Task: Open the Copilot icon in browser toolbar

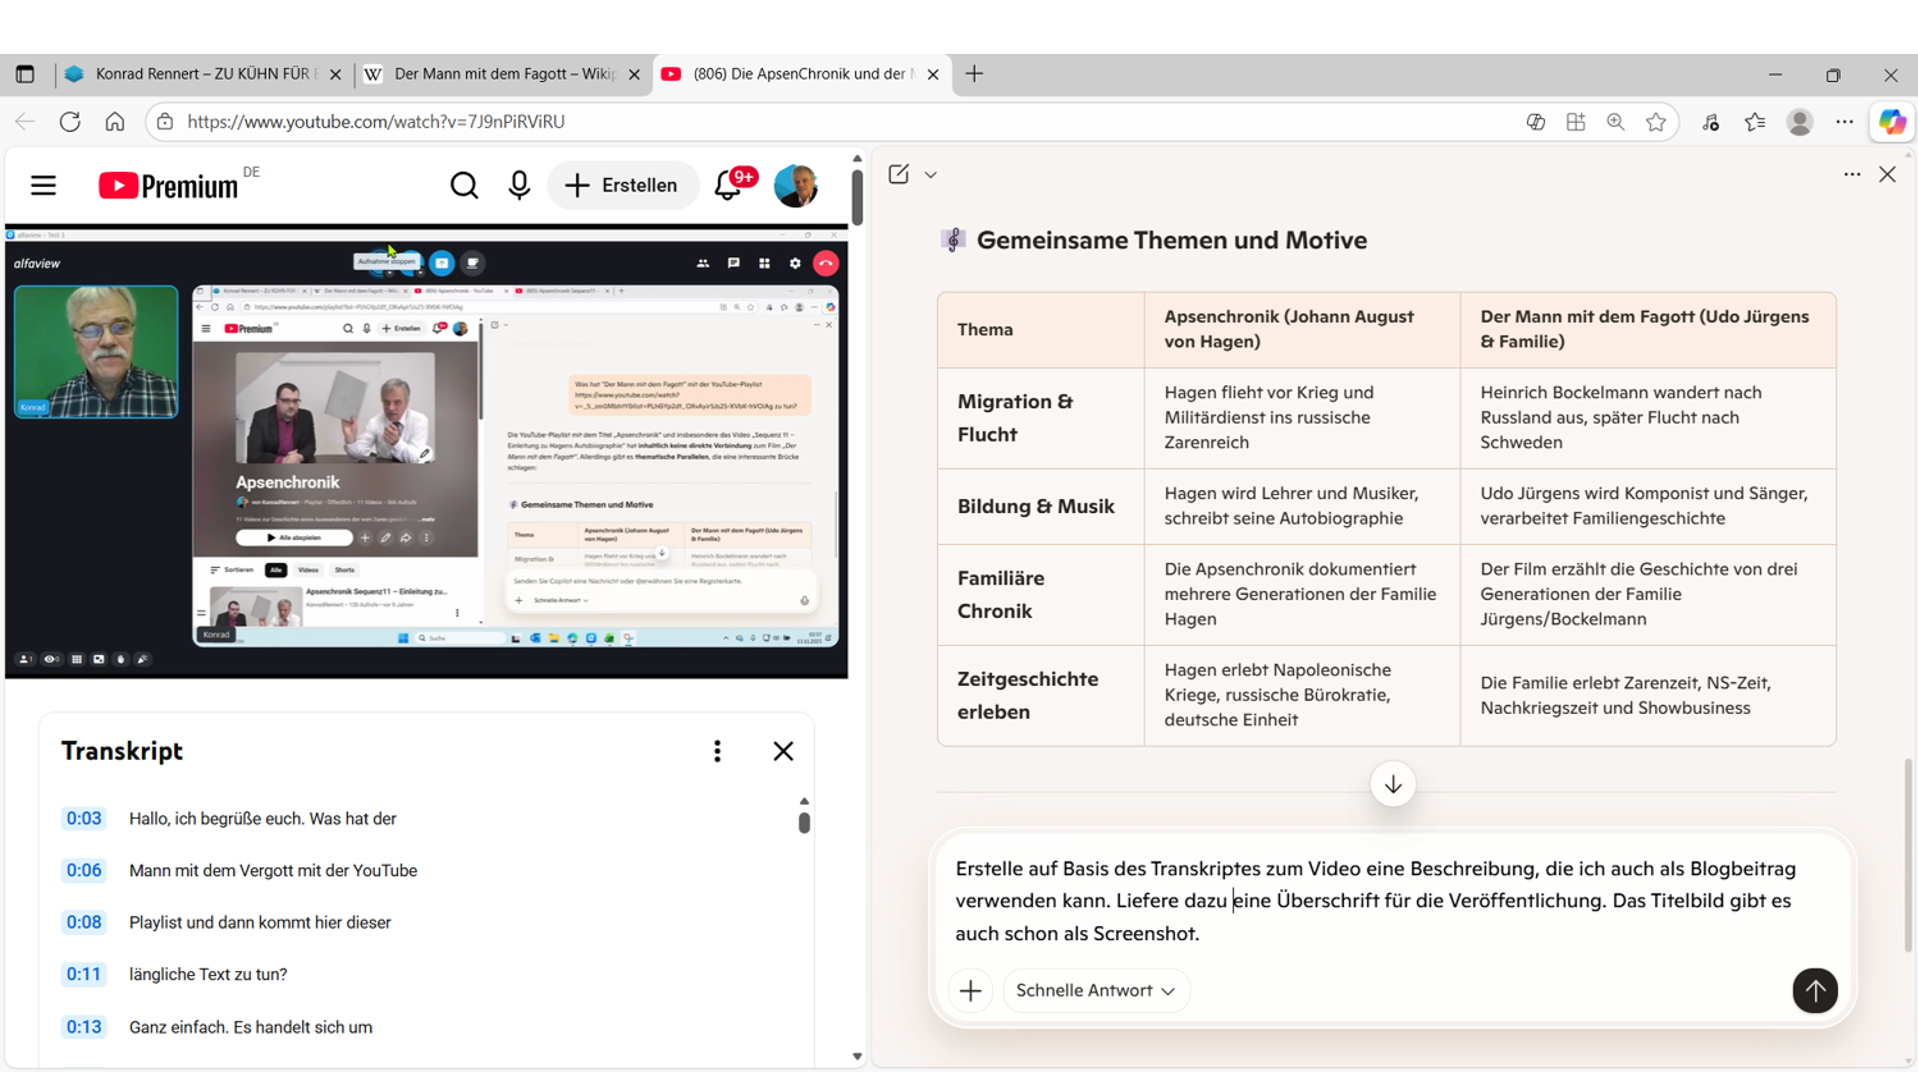Action: click(x=1891, y=122)
